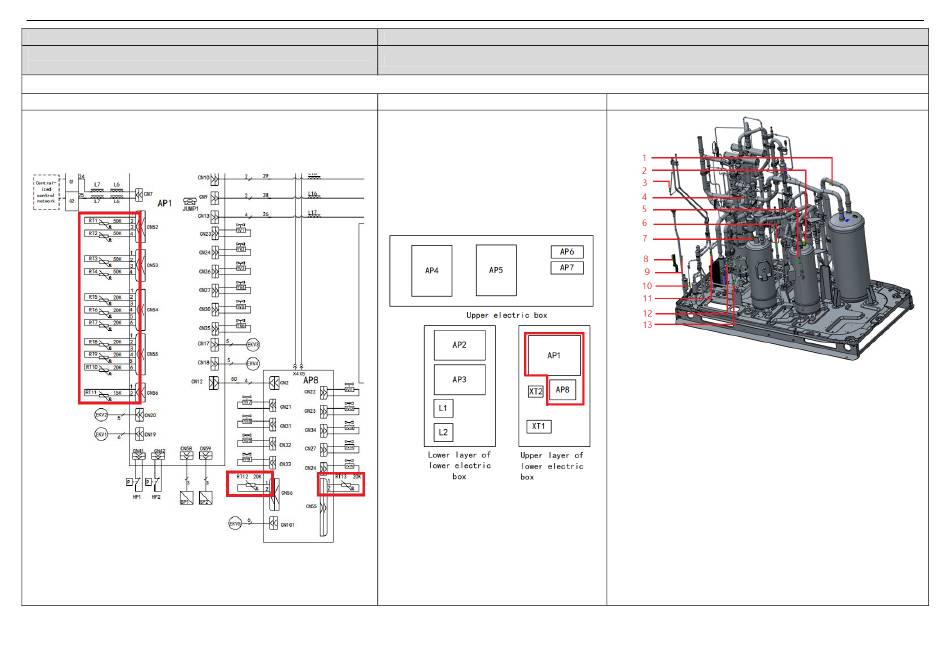950x648 pixels.
Task: Click the AP4 board box
Action: pyautogui.click(x=432, y=270)
